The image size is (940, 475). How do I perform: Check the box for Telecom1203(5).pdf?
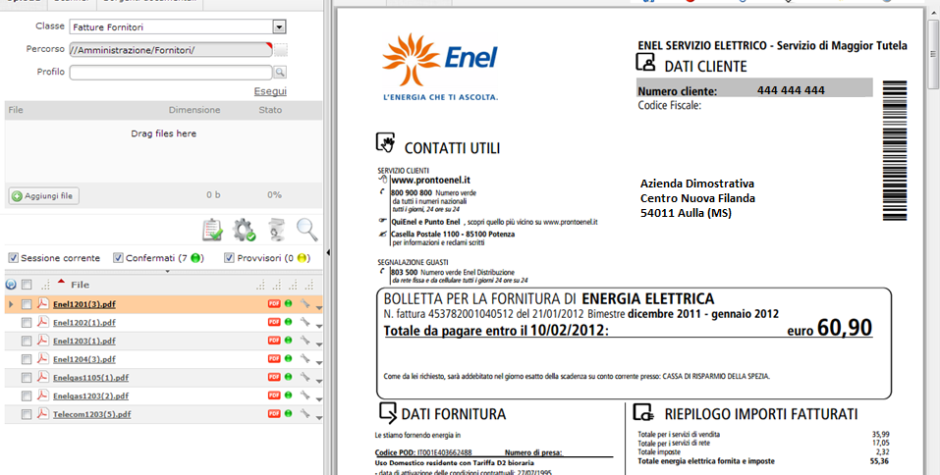pyautogui.click(x=26, y=414)
